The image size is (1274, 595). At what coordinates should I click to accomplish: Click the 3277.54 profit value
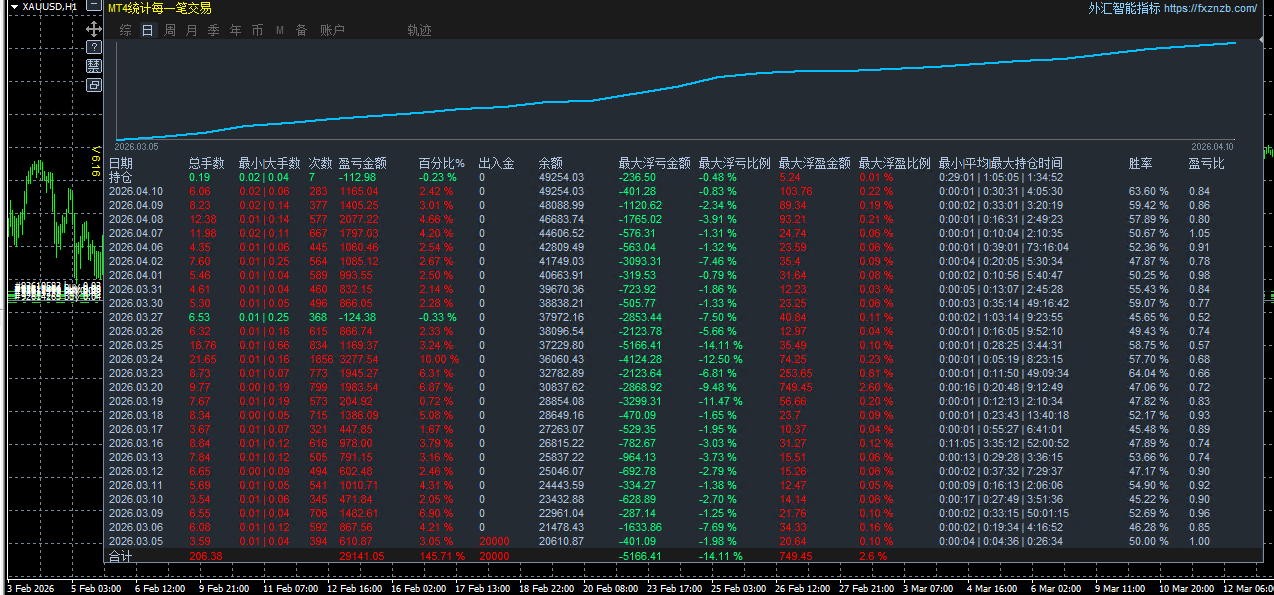(x=358, y=359)
